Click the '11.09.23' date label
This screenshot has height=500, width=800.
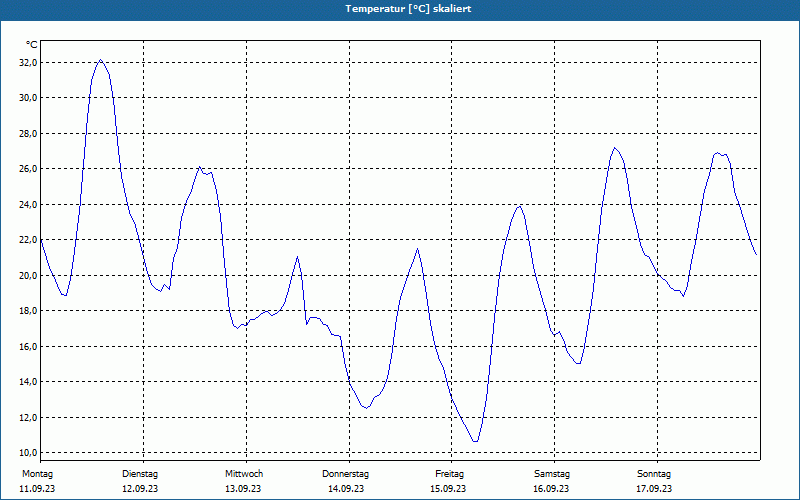coord(37,489)
